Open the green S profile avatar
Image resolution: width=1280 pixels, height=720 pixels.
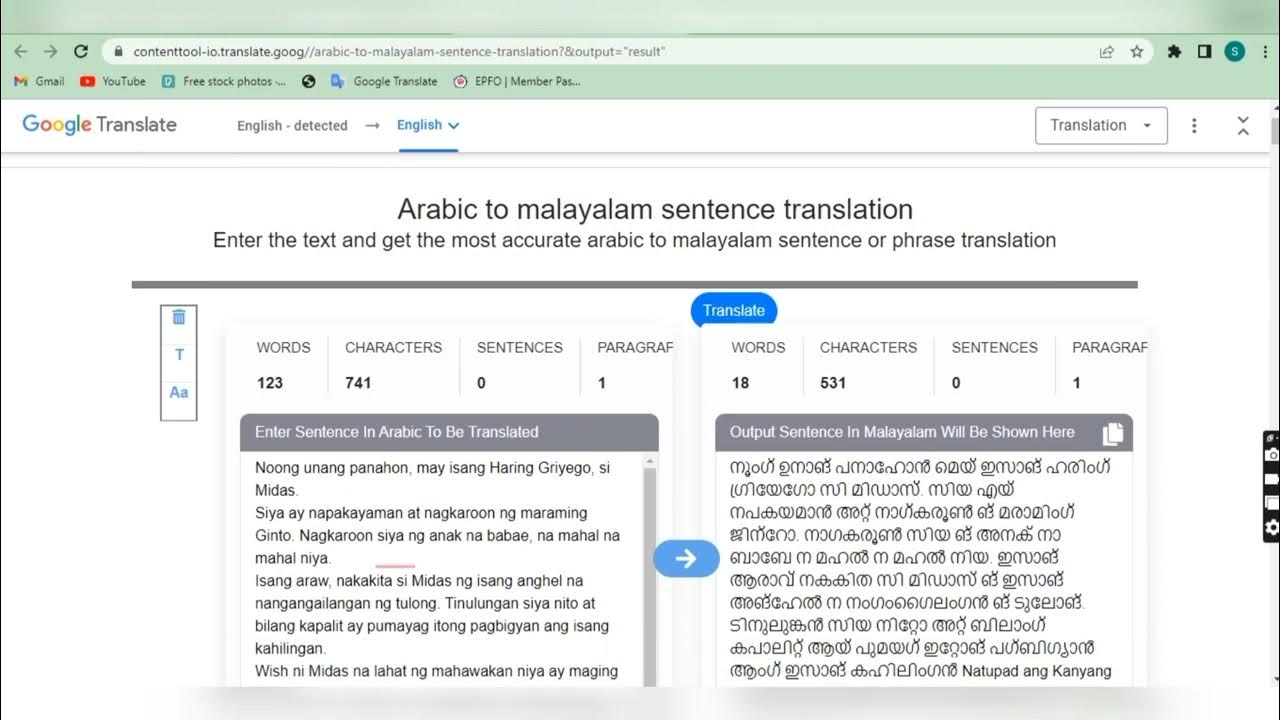click(1234, 51)
